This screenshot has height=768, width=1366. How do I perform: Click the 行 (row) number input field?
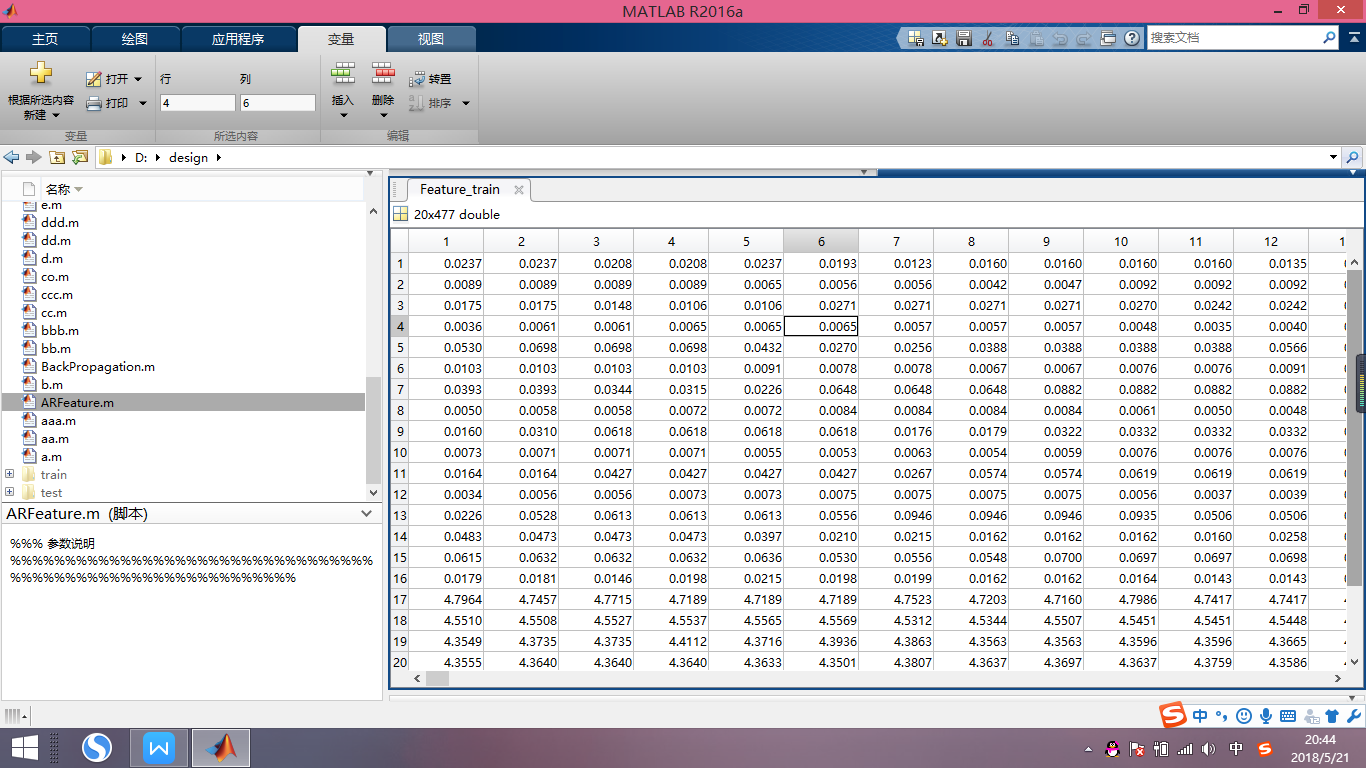click(197, 103)
